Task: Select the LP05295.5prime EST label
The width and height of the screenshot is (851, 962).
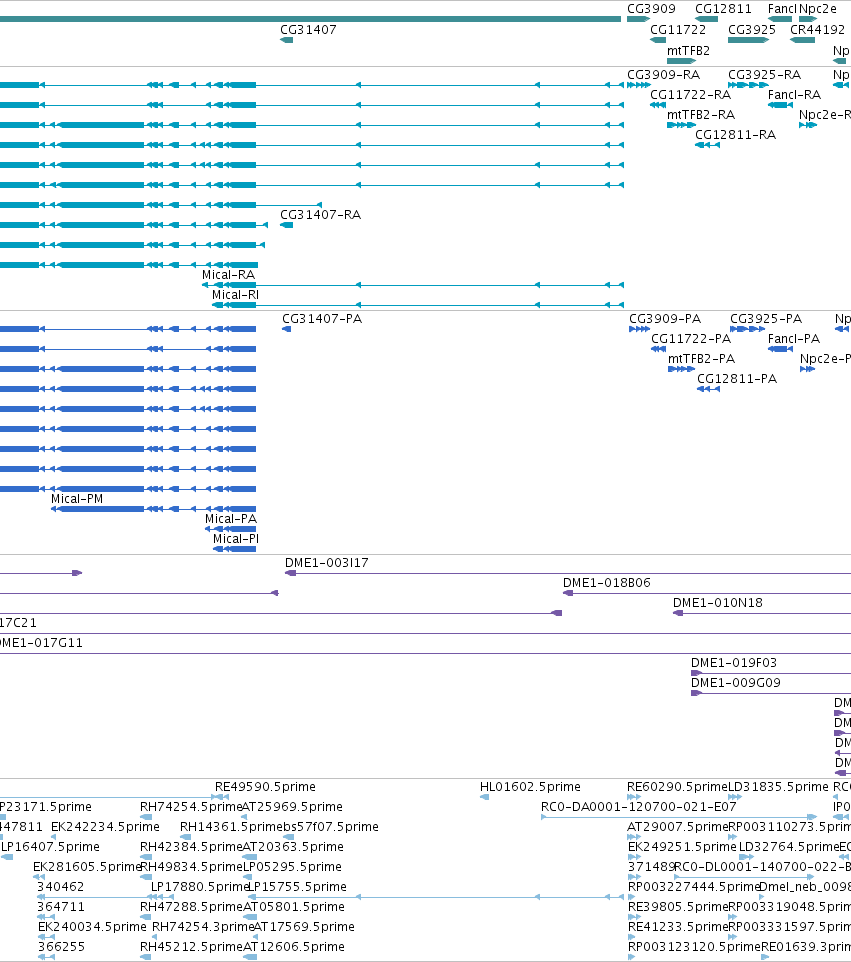Action: [292, 867]
